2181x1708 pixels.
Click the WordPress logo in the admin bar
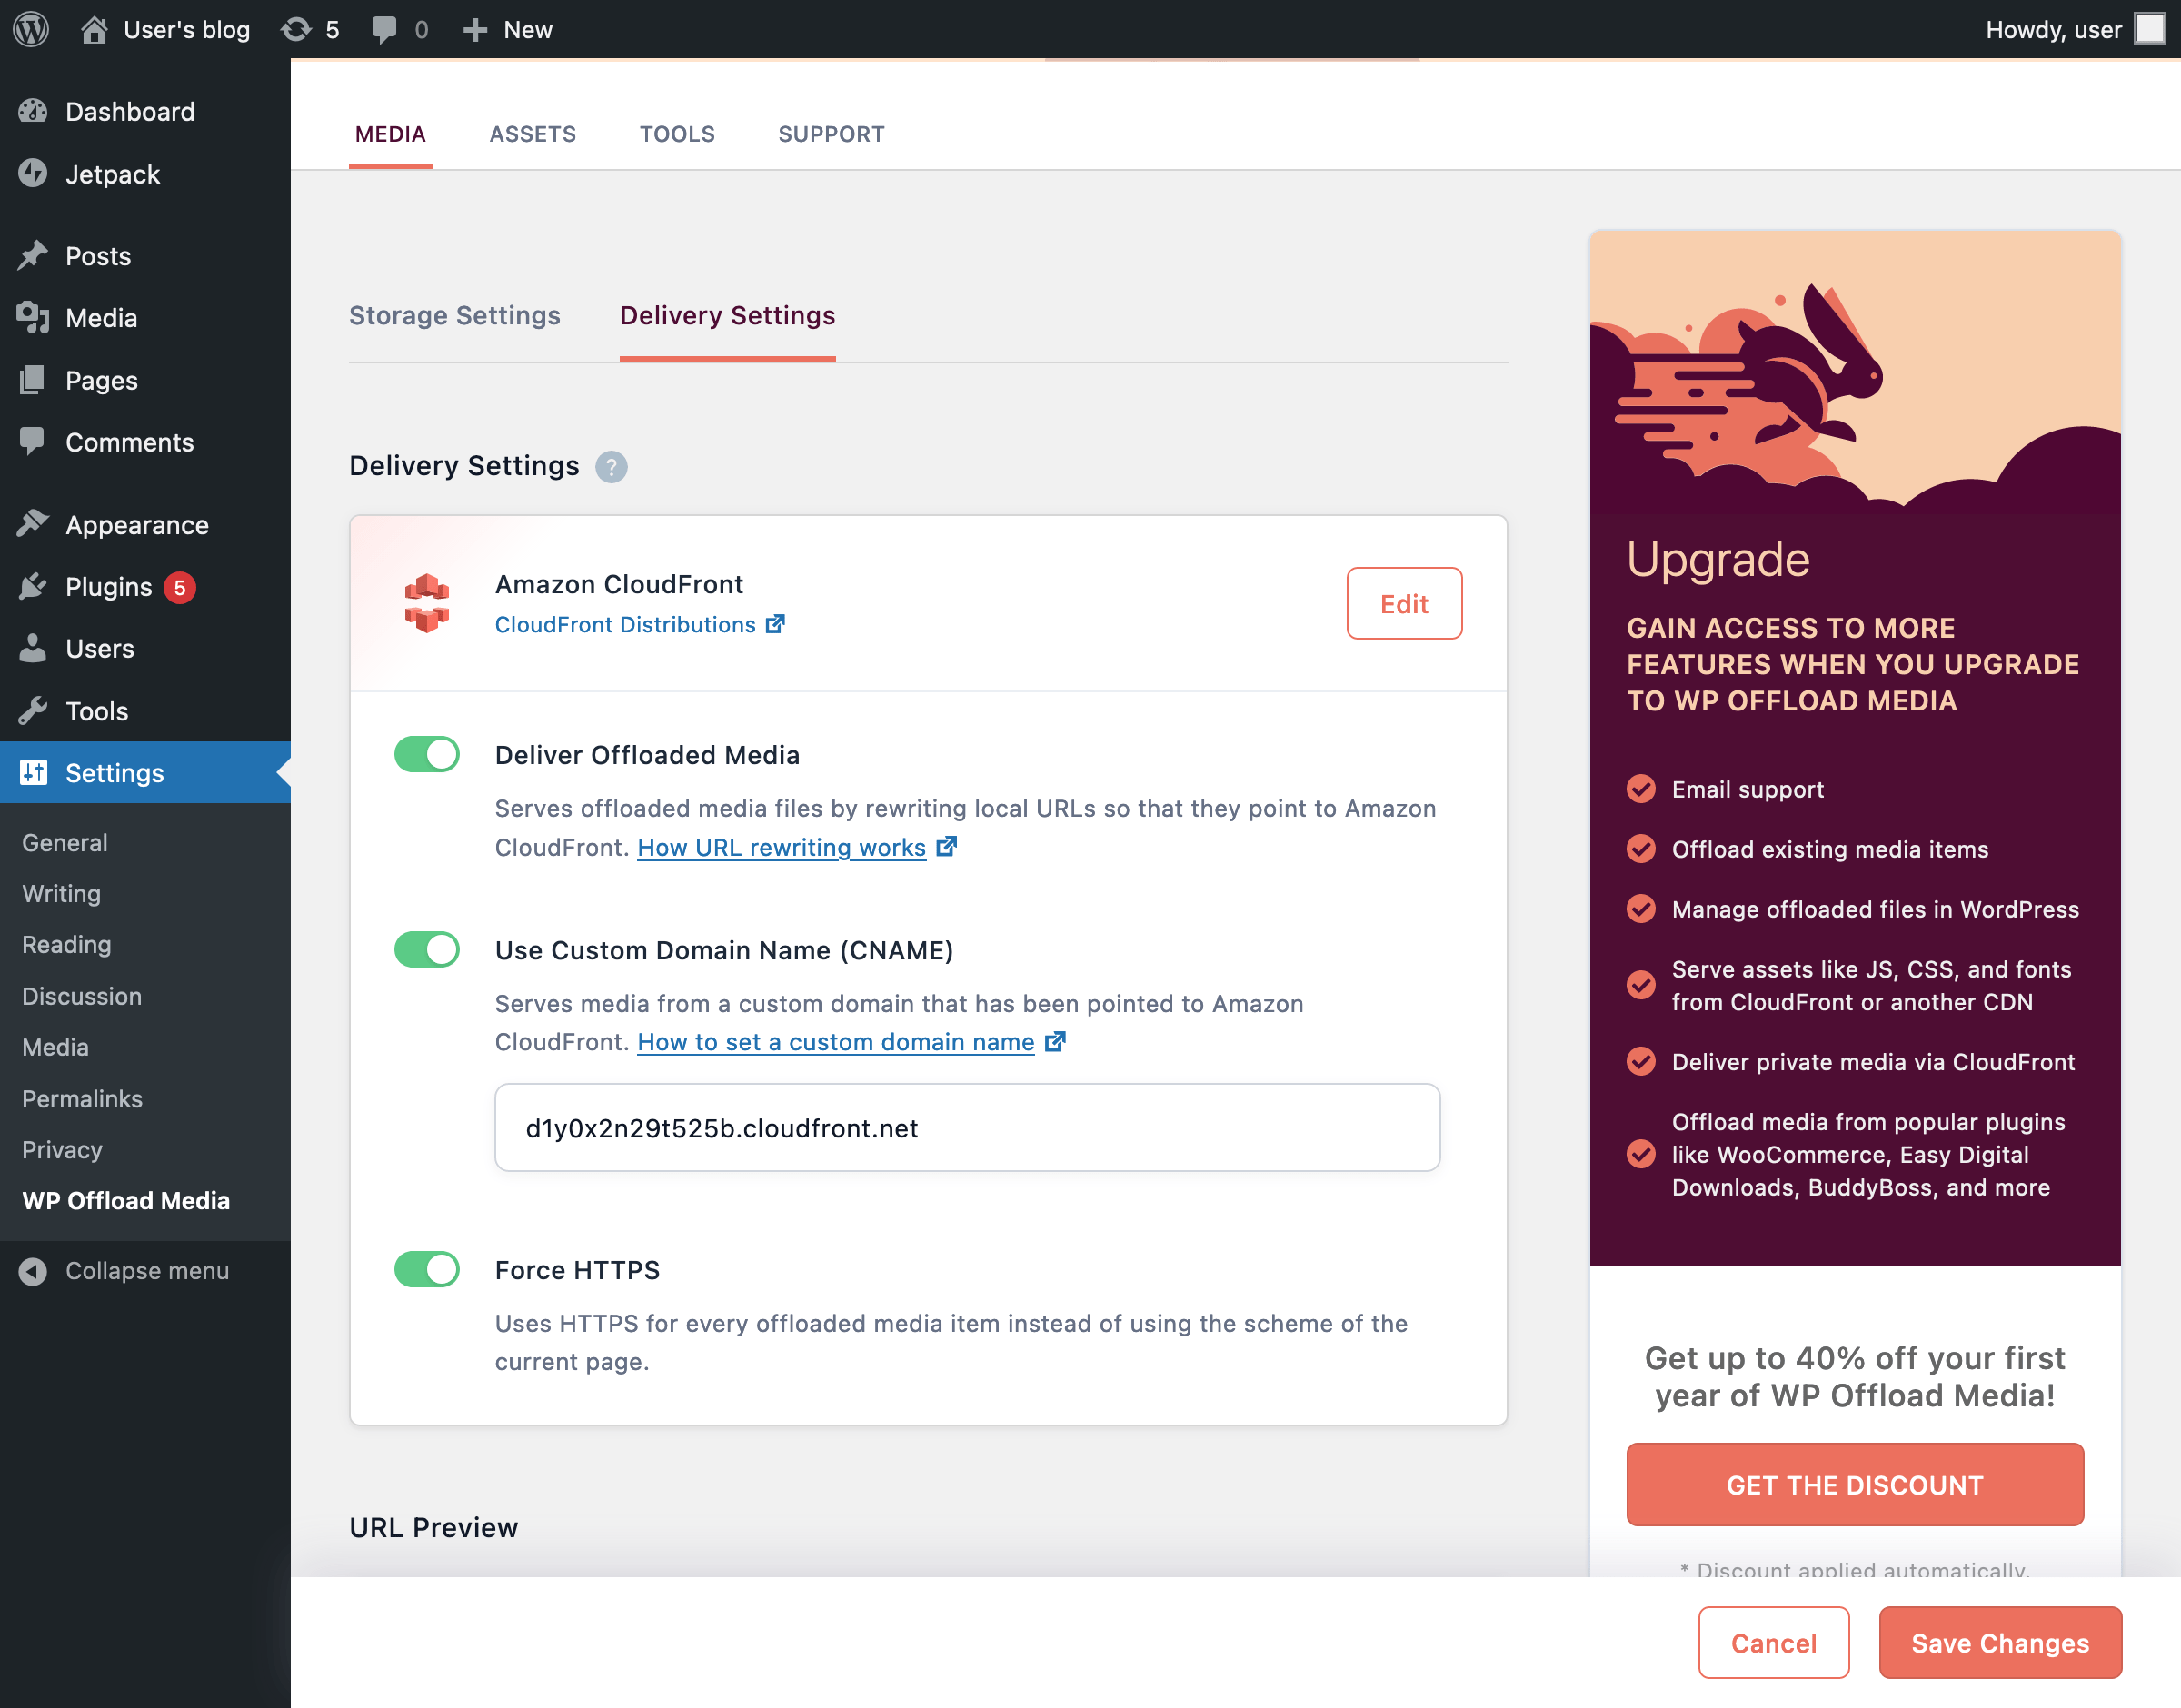point(31,29)
